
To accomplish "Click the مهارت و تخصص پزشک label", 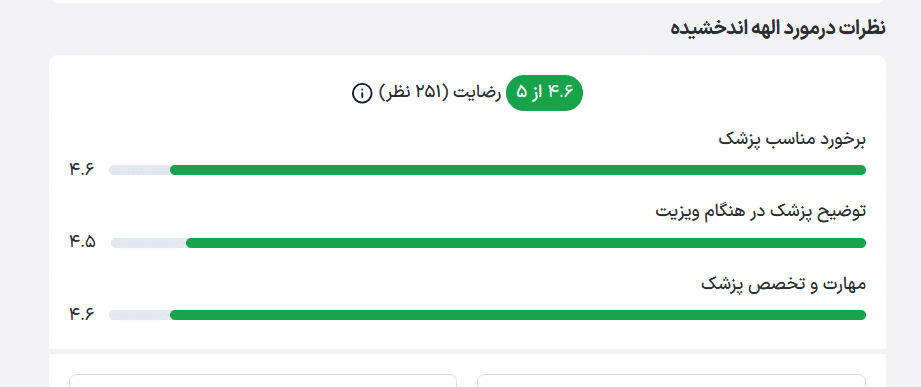I will tap(784, 284).
